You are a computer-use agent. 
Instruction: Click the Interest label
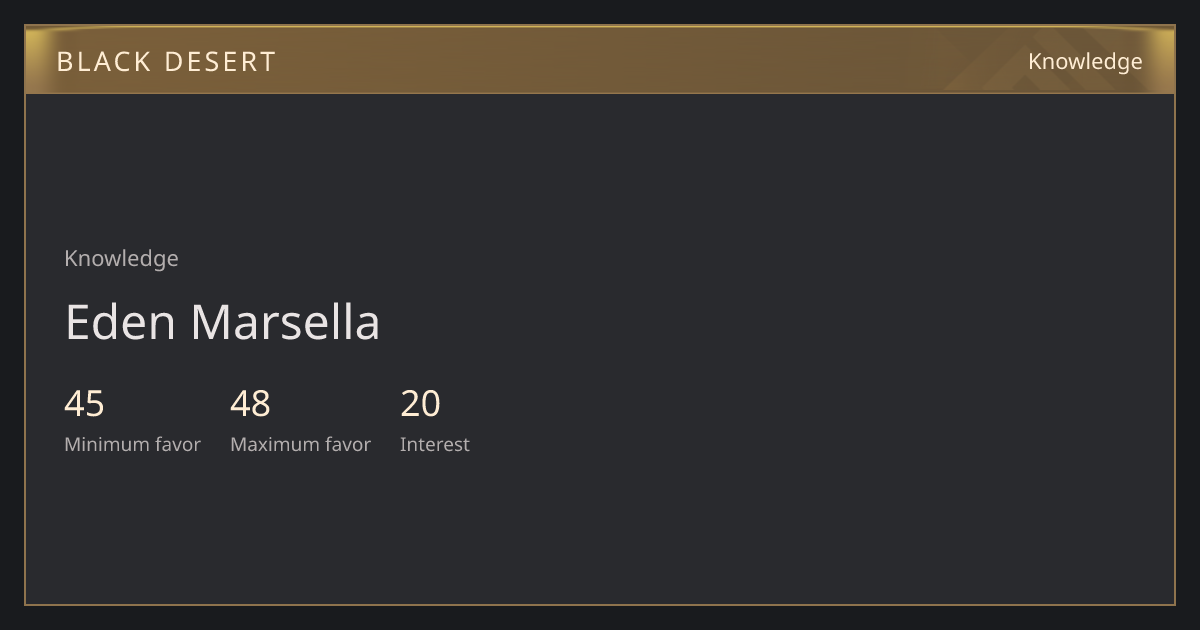point(434,444)
